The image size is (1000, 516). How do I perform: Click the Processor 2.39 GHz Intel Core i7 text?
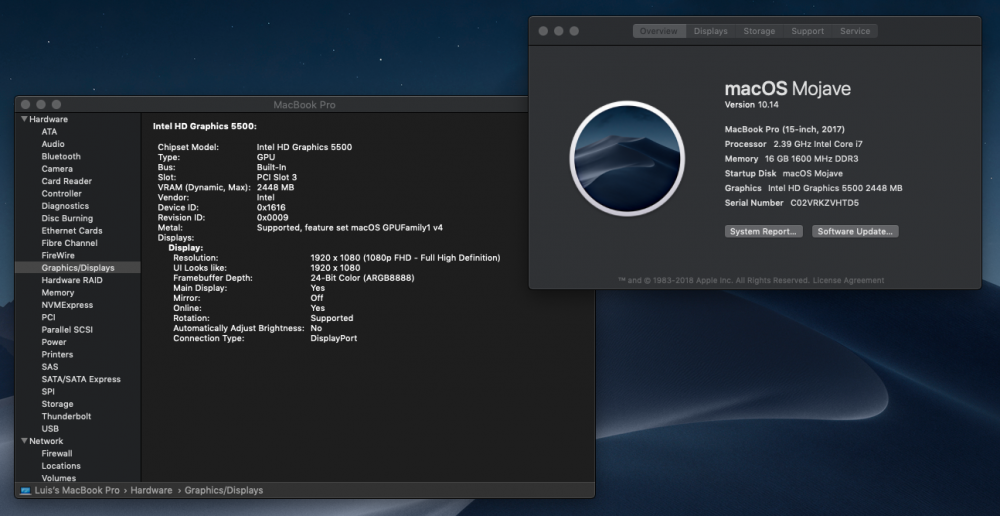click(x=793, y=144)
